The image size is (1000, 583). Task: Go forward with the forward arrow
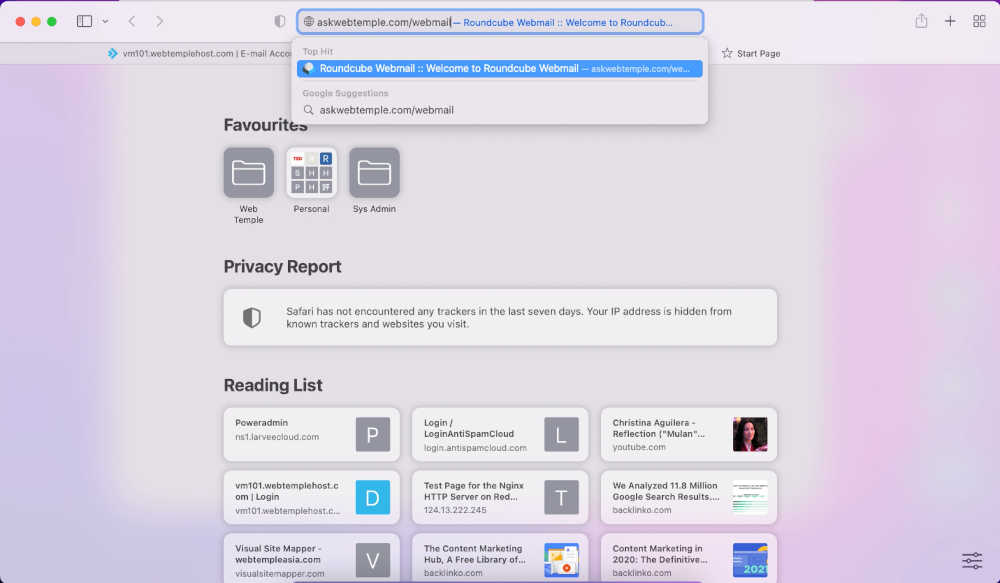(x=159, y=21)
